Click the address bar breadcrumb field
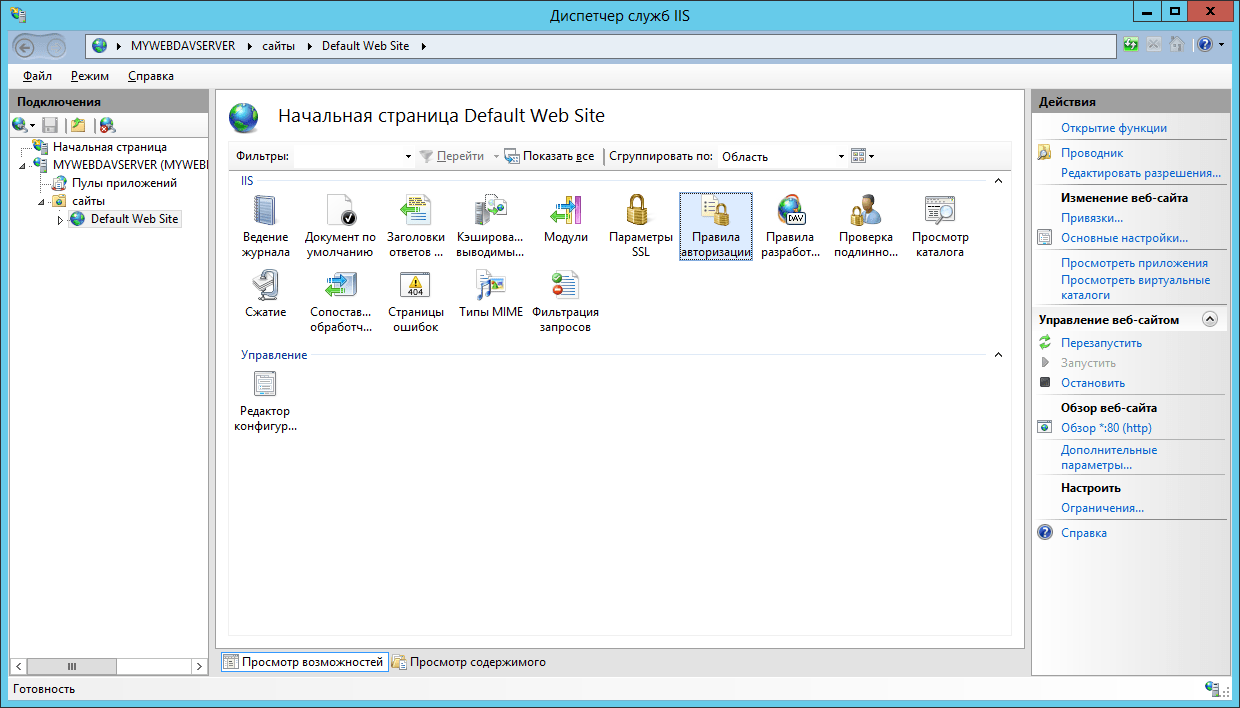The height and width of the screenshot is (708, 1240). pos(601,46)
